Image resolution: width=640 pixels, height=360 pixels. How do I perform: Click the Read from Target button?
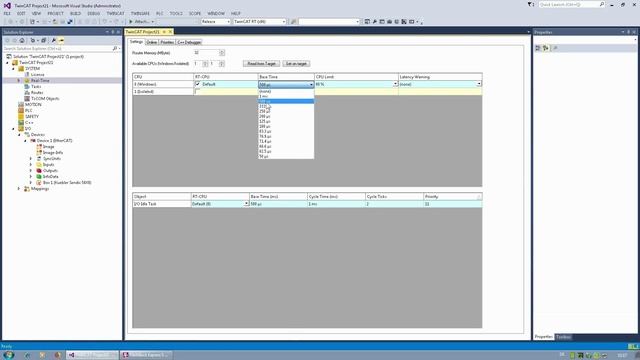pyautogui.click(x=261, y=64)
